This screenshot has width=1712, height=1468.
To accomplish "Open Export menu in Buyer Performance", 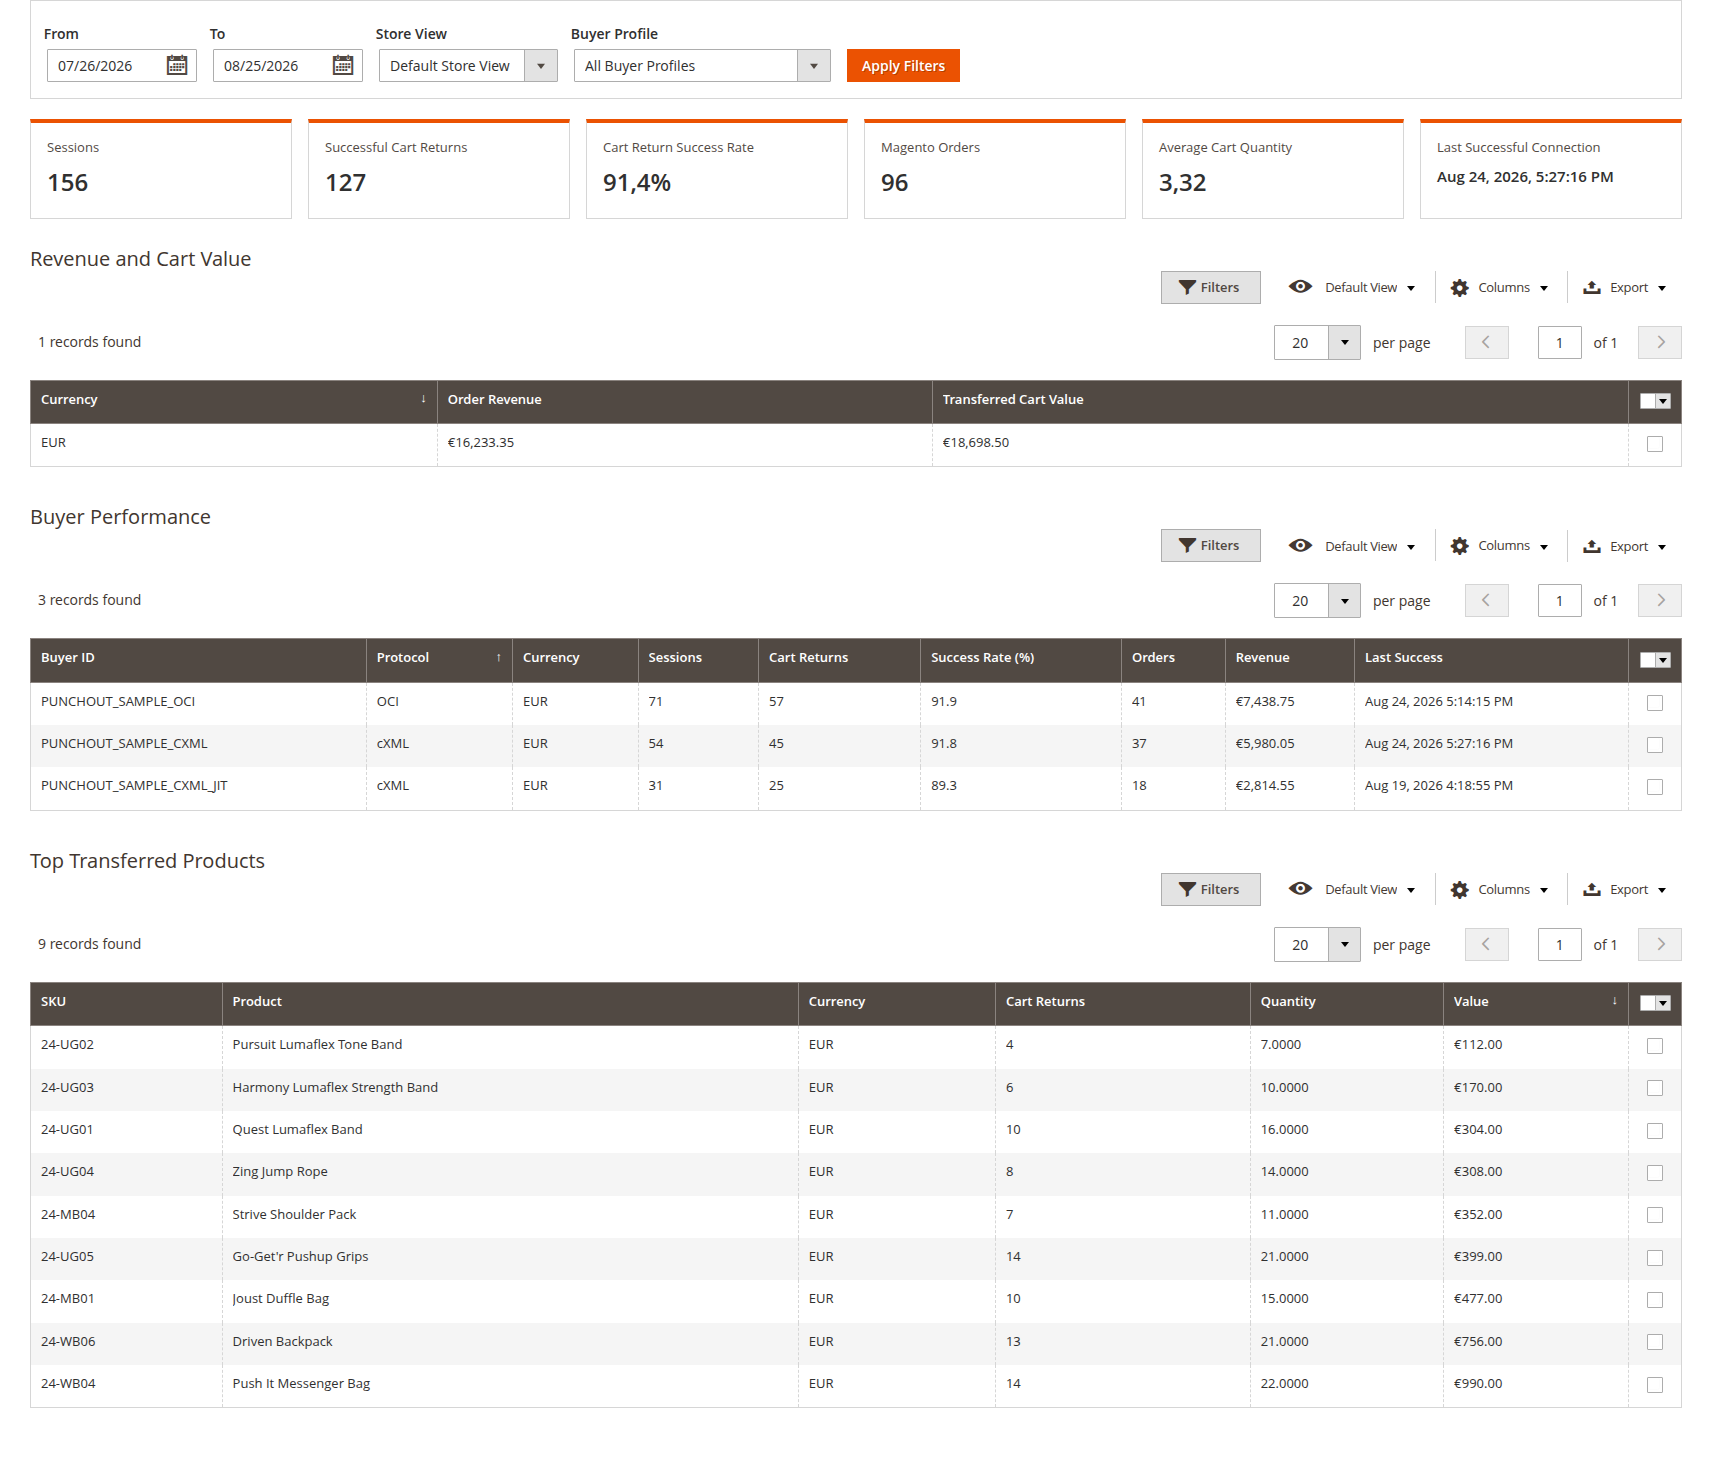I will (x=1624, y=546).
